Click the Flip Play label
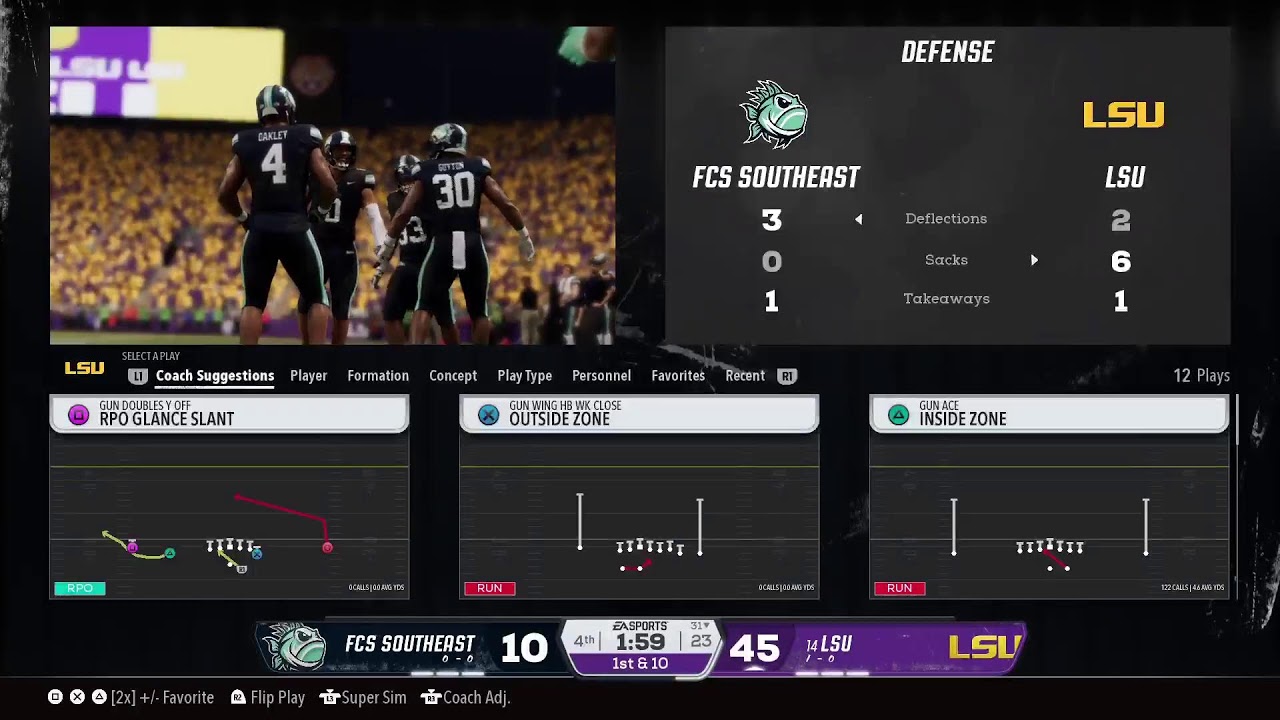 click(278, 697)
